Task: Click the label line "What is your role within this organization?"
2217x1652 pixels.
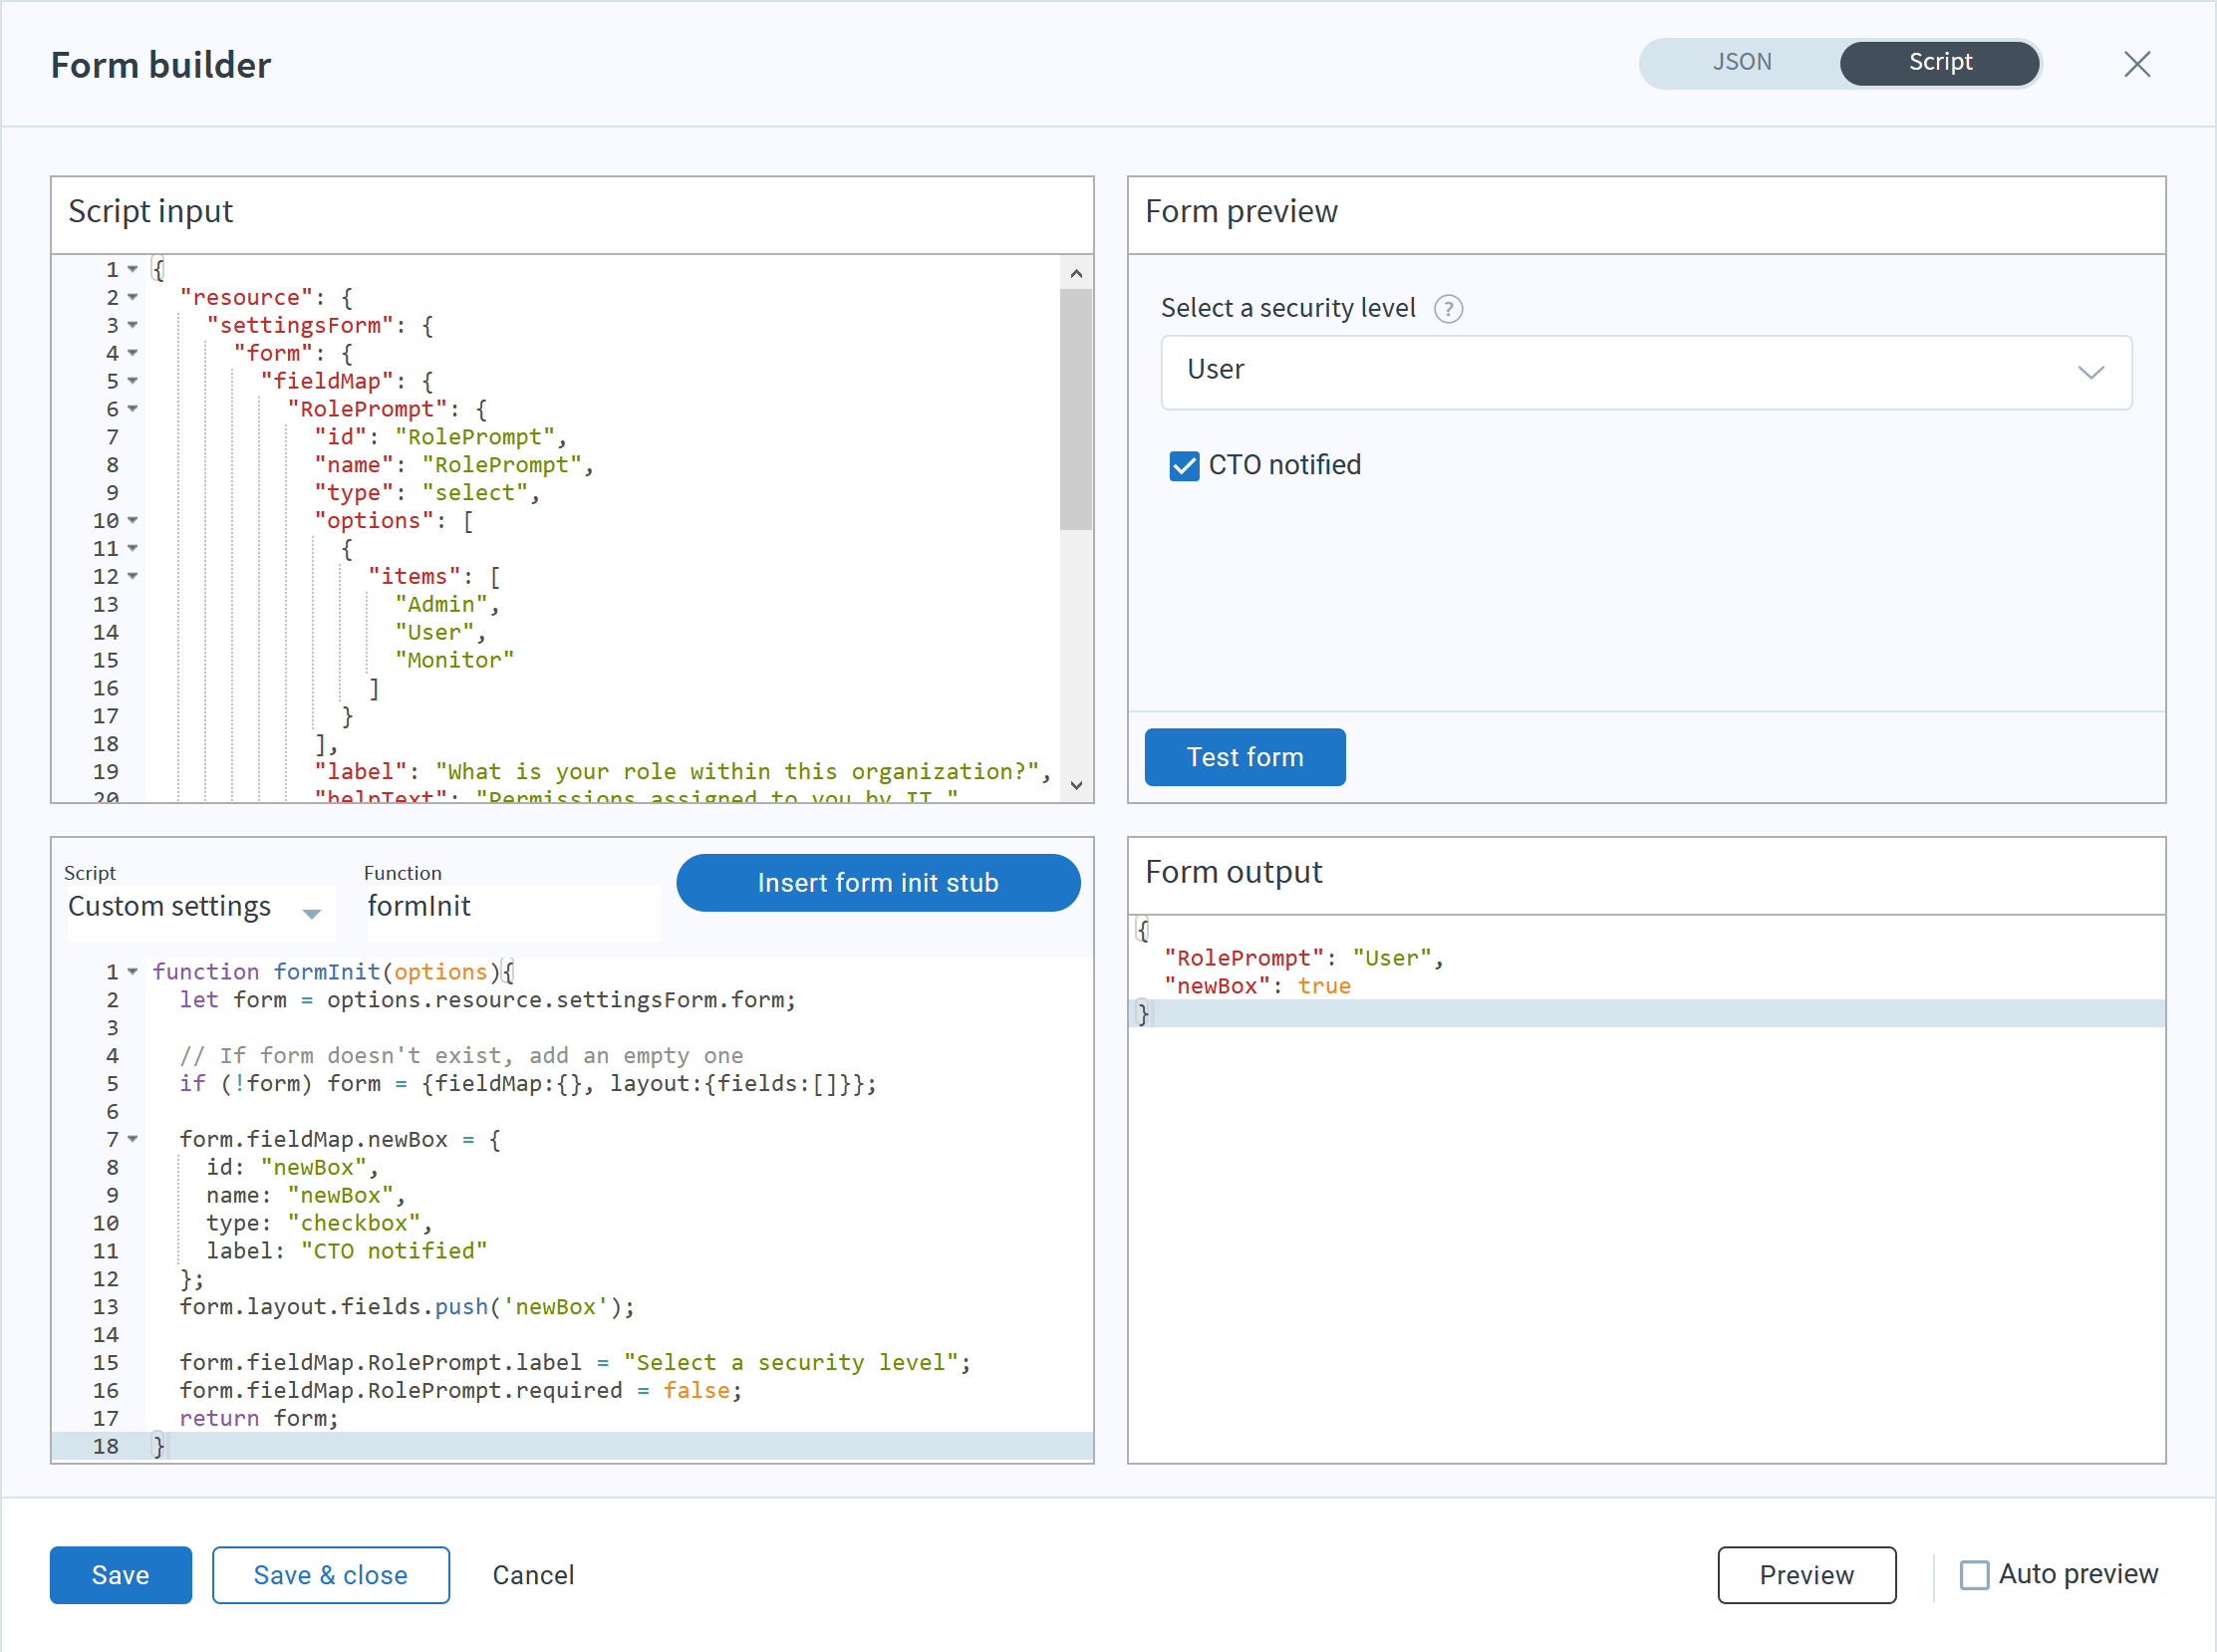Action: 683,771
